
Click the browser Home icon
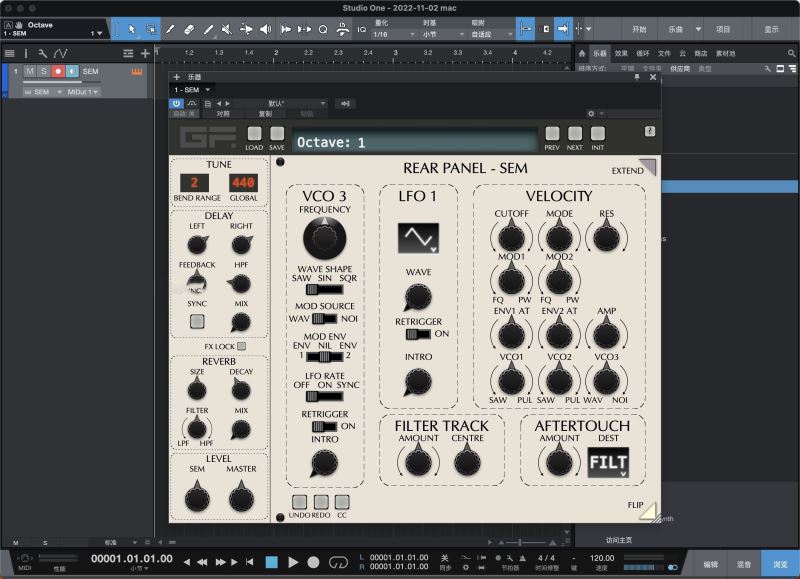[582, 53]
